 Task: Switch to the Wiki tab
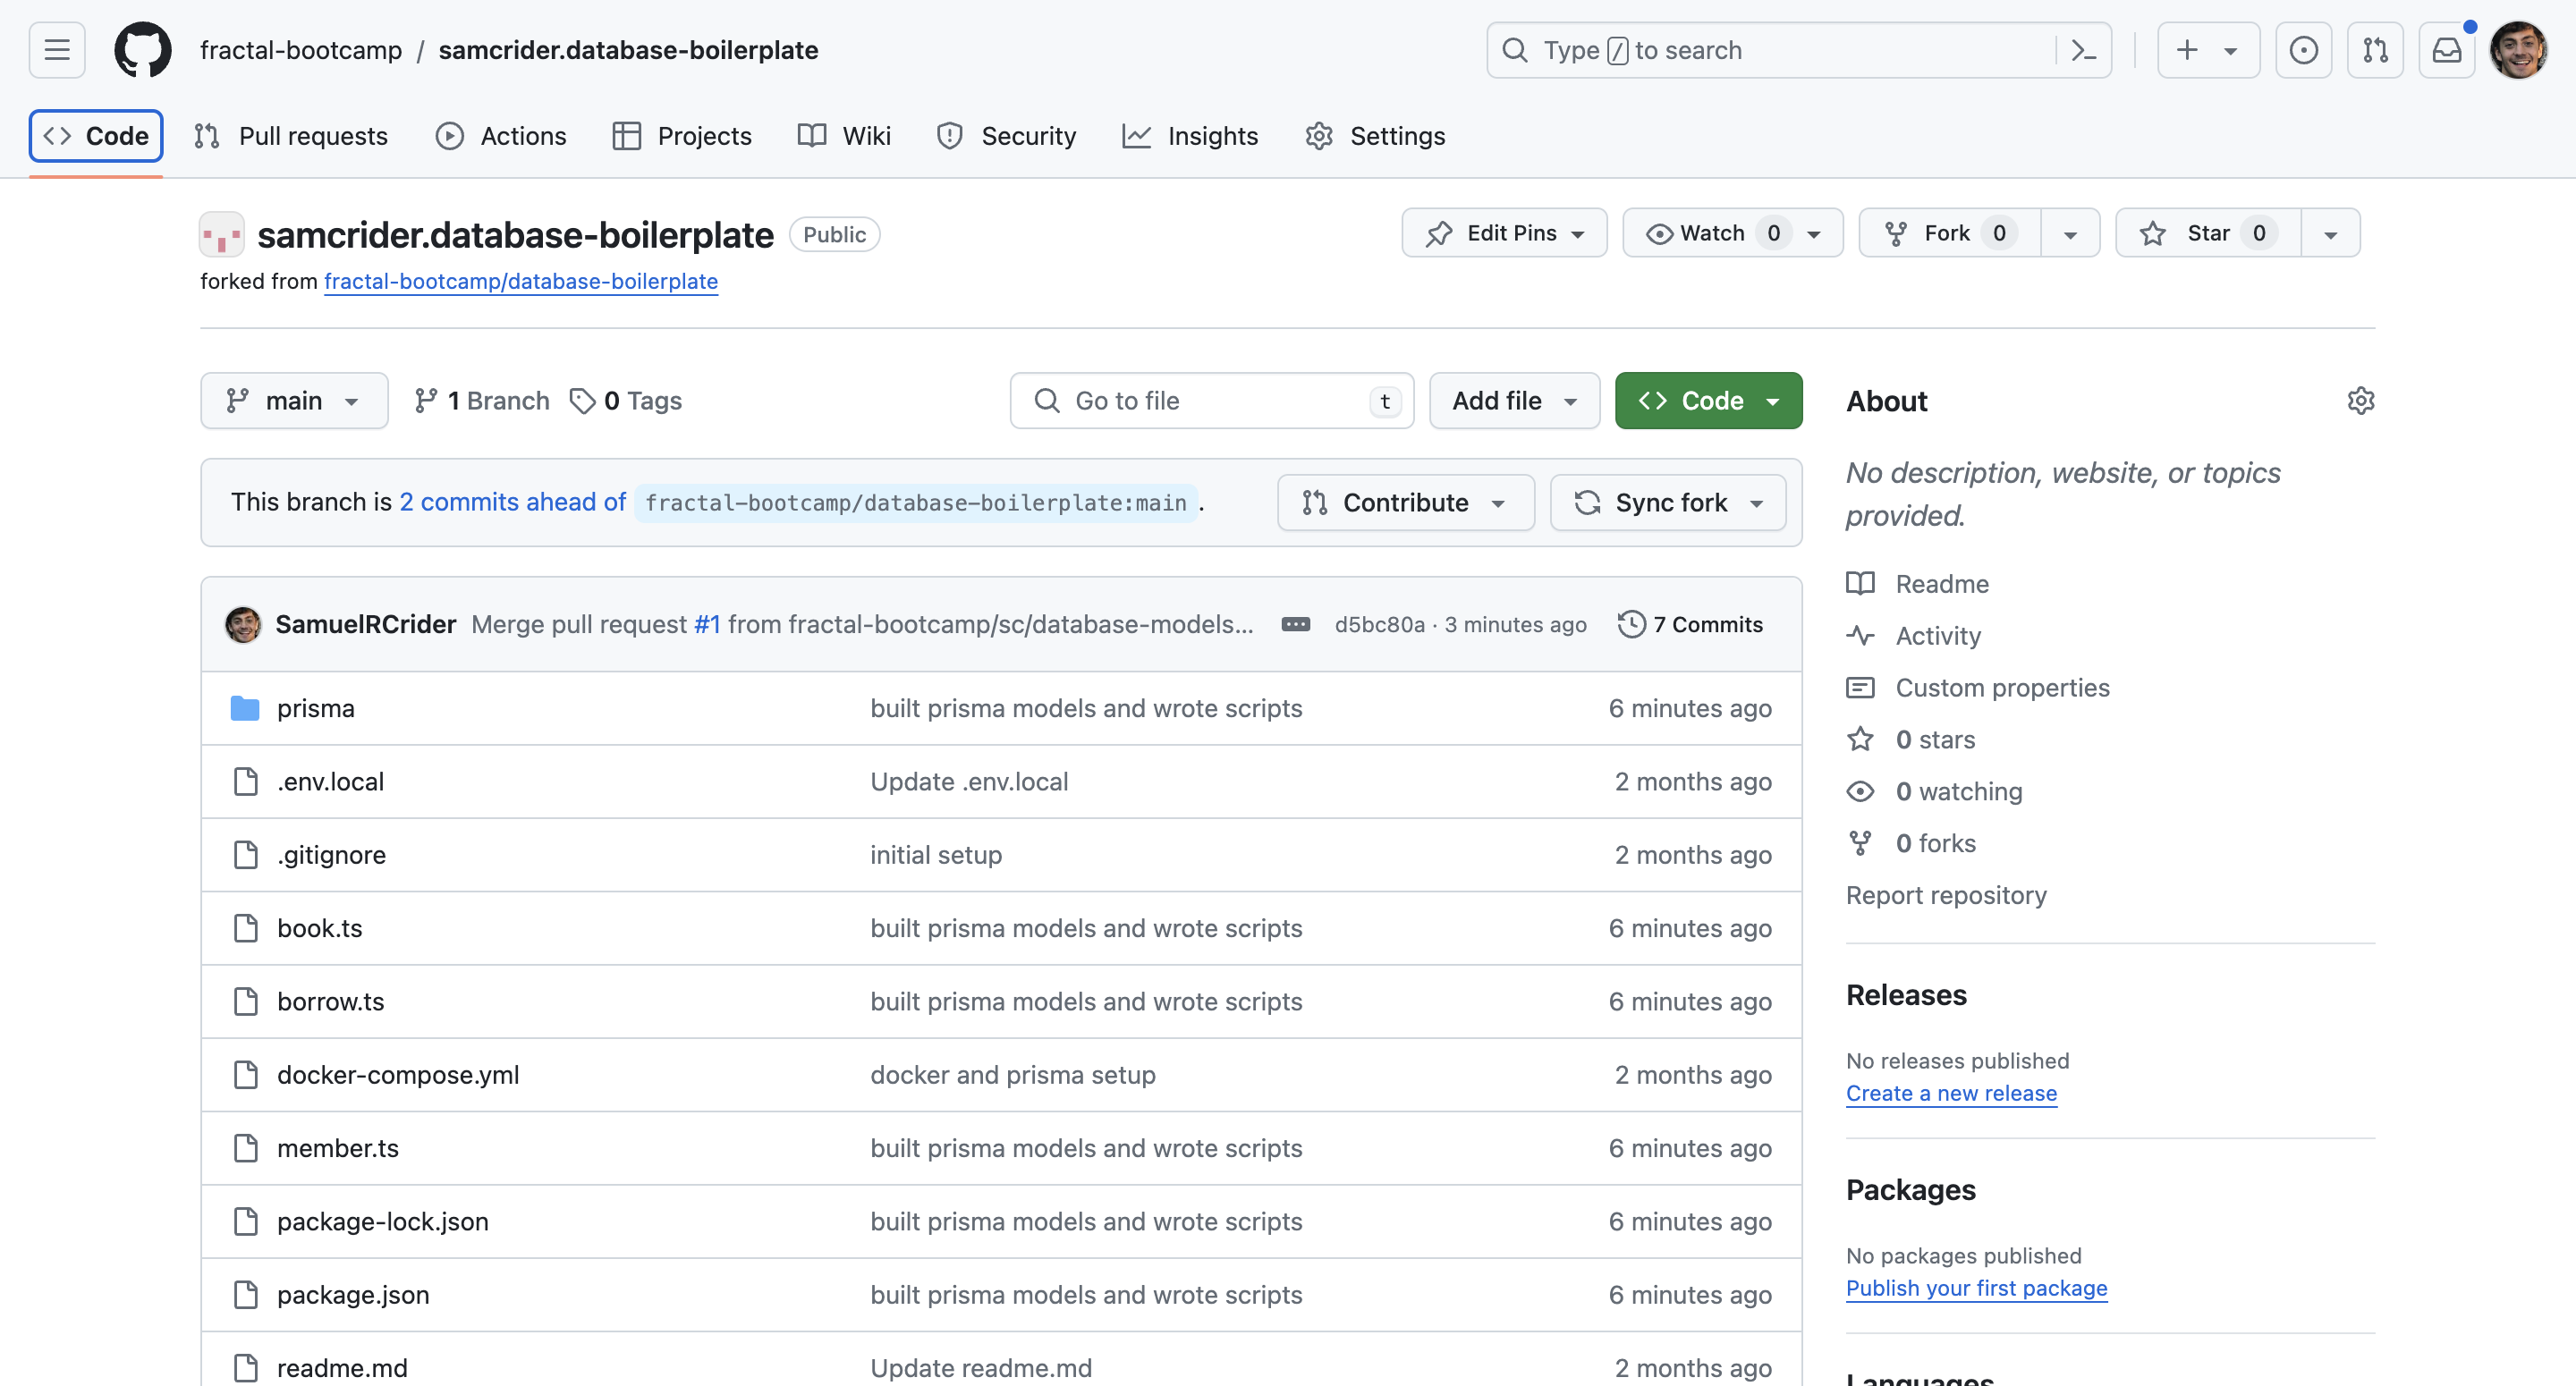(x=844, y=136)
